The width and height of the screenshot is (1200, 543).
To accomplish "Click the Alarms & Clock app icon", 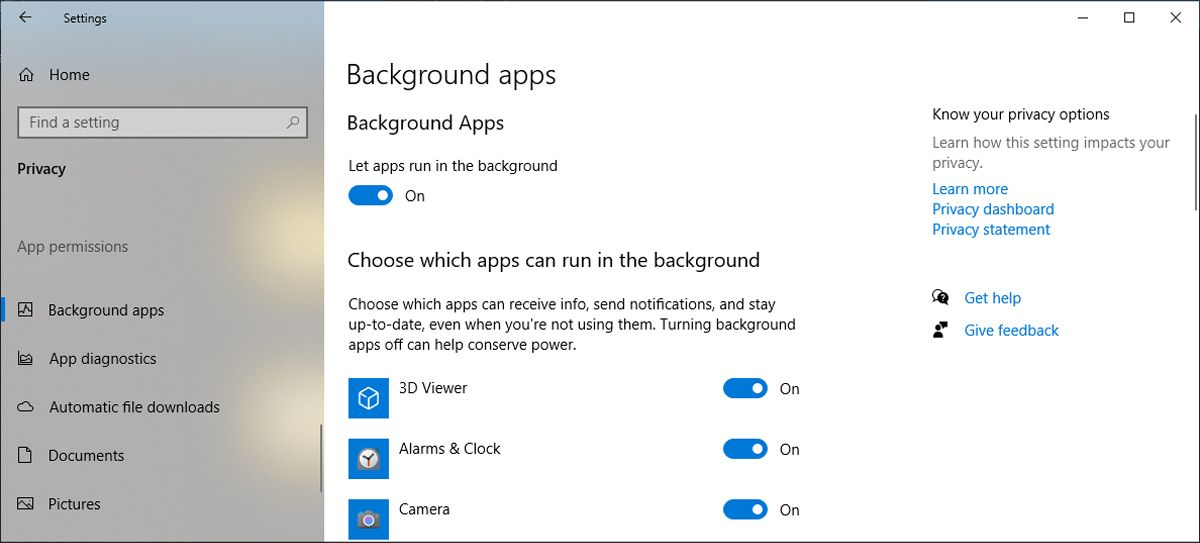I will [368, 458].
